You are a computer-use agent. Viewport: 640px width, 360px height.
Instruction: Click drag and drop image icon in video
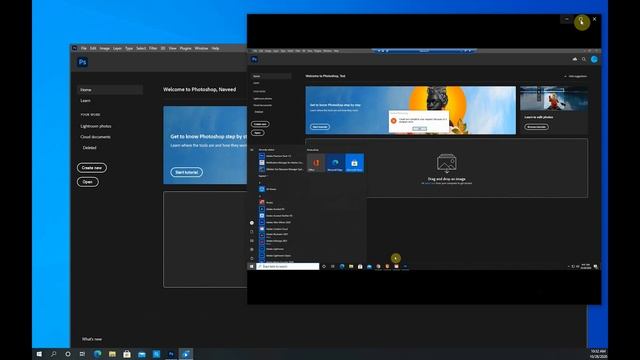tap(447, 163)
